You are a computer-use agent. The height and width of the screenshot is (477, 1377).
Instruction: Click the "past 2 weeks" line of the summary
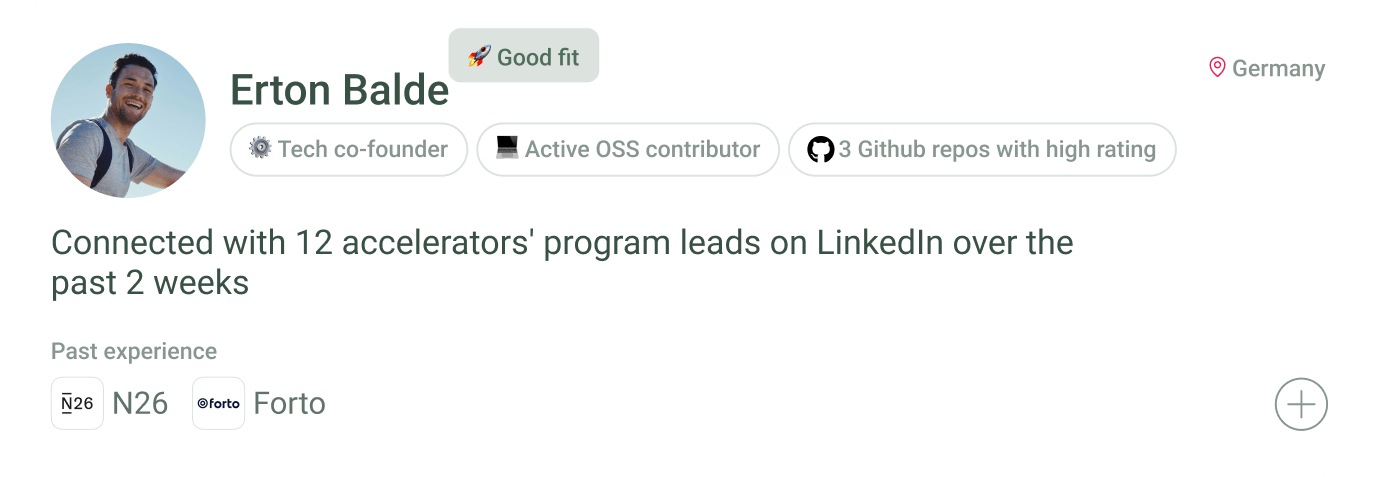150,283
